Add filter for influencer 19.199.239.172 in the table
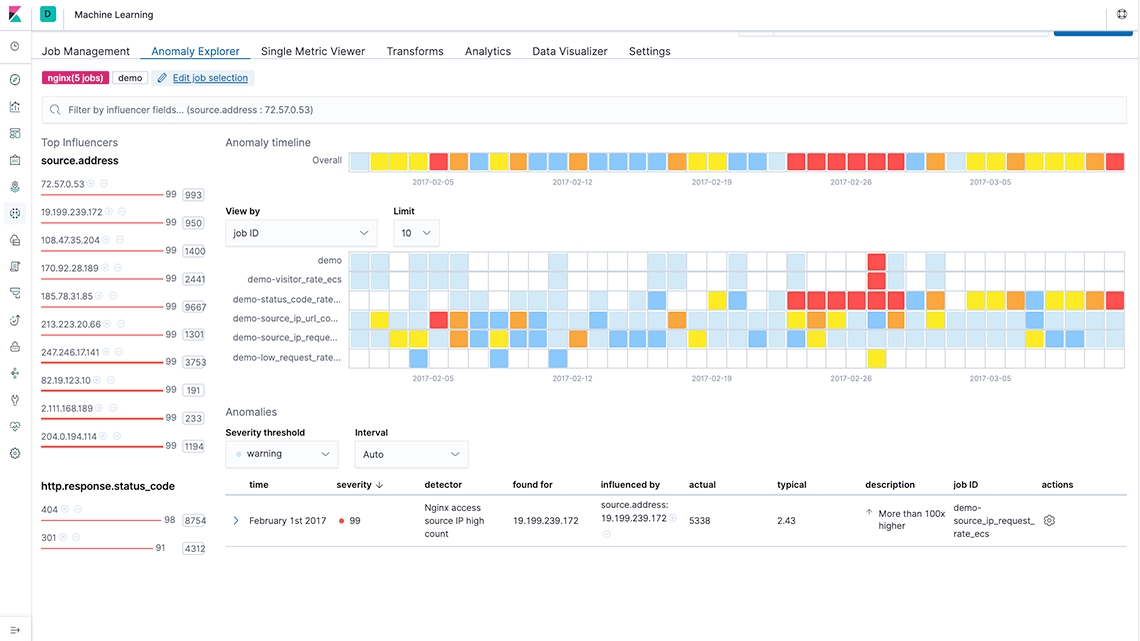Viewport: 1140px width, 641px height. (x=674, y=519)
